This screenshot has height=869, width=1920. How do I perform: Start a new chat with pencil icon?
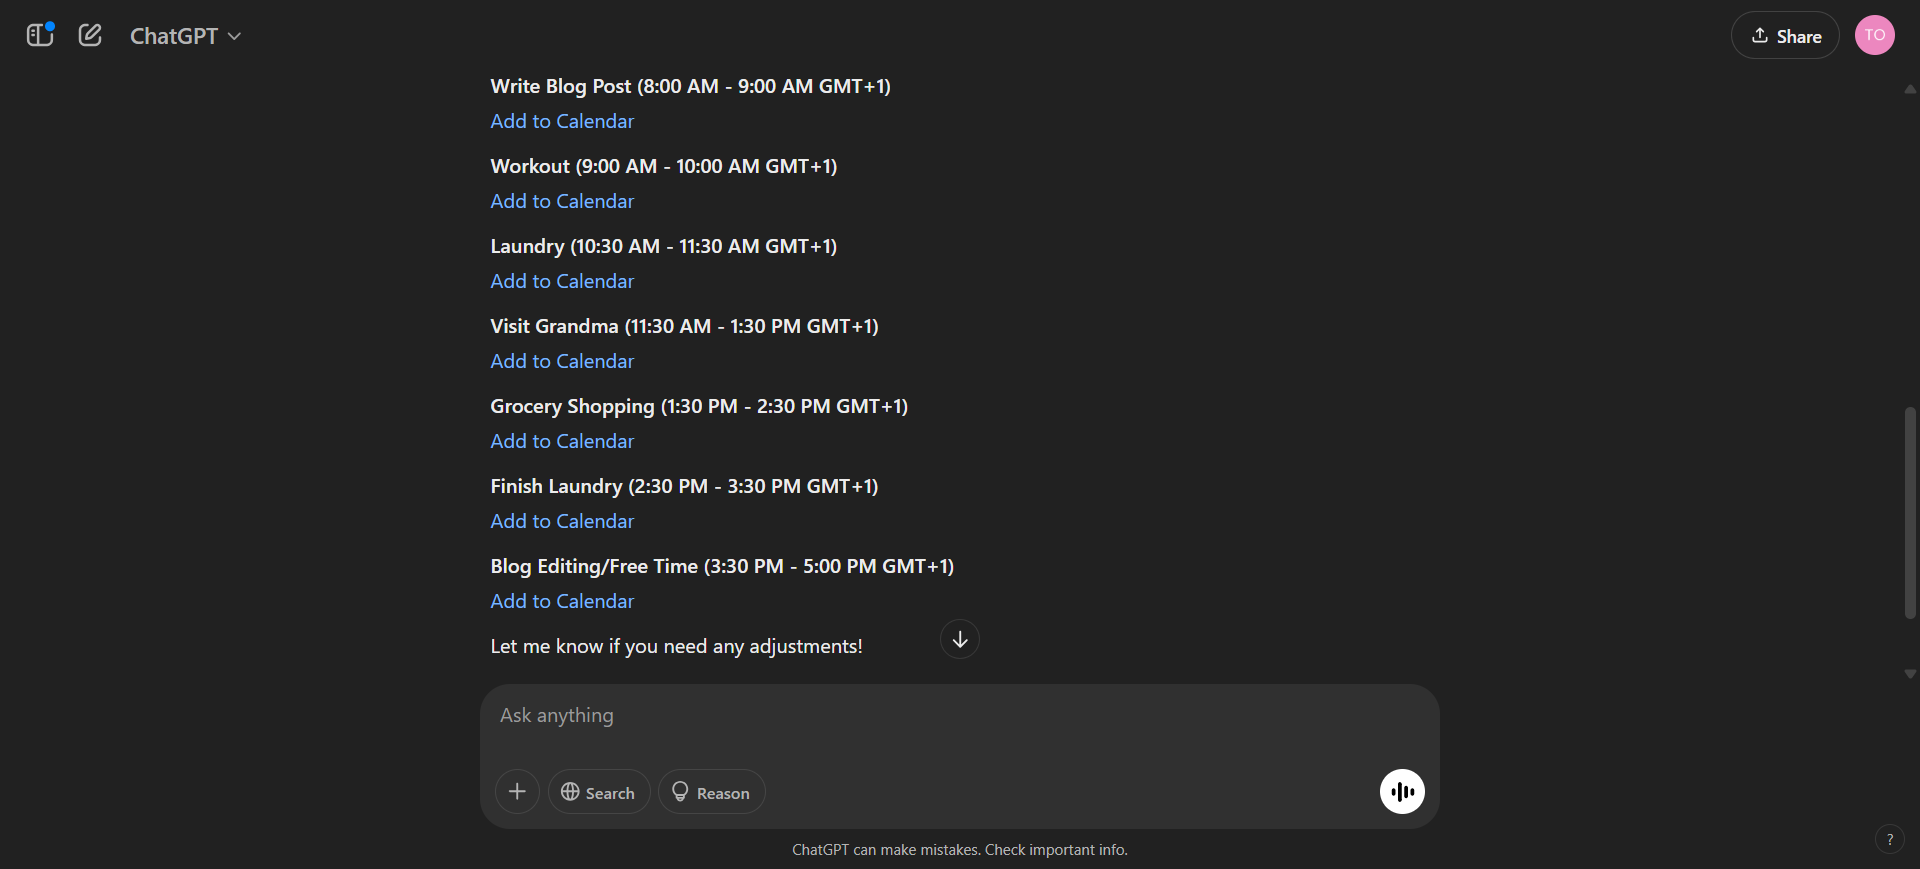tap(90, 36)
